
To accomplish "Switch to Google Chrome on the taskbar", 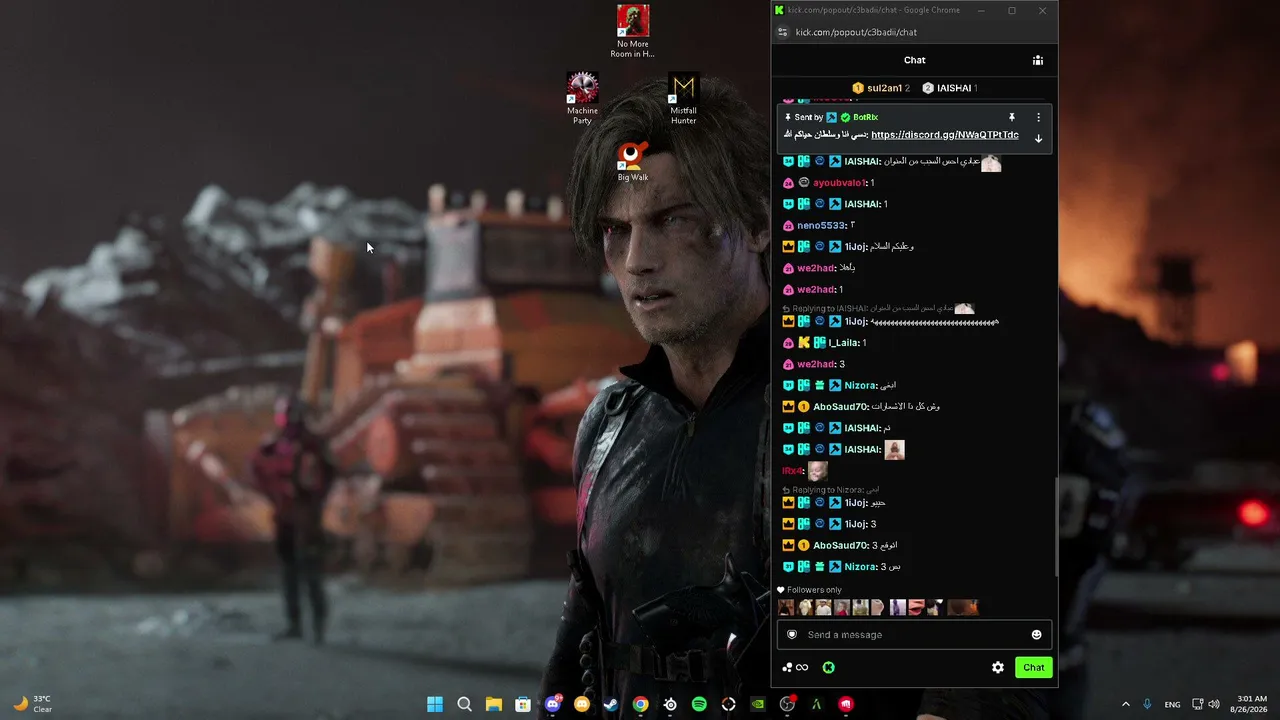I will [640, 704].
